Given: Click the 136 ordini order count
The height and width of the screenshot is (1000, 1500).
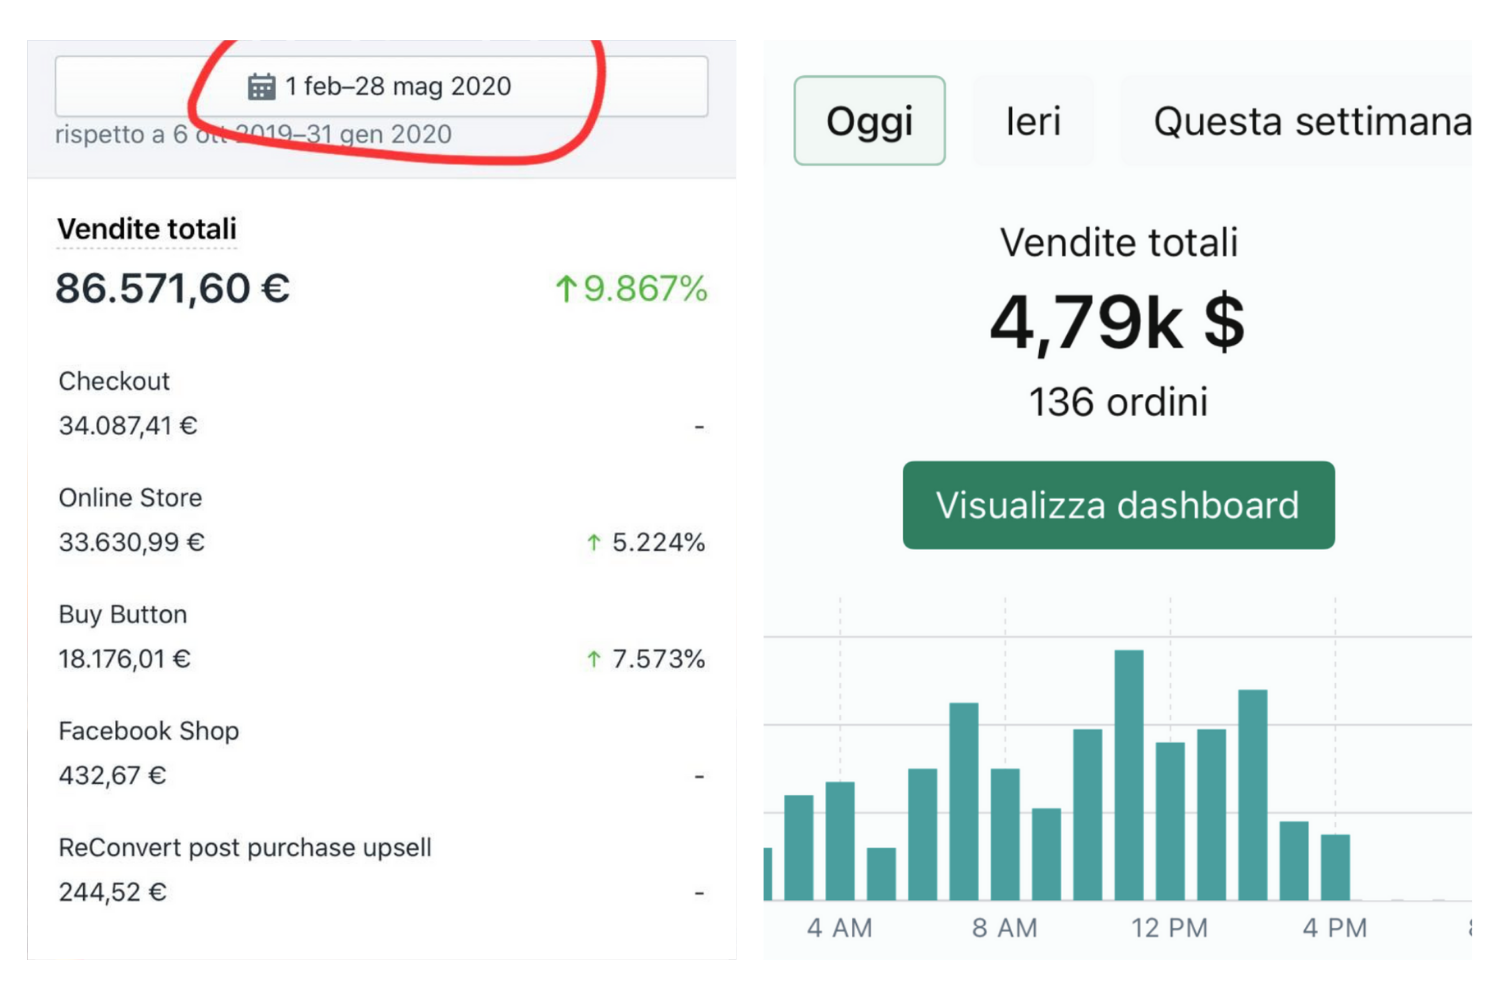Looking at the screenshot, I should (x=1118, y=402).
